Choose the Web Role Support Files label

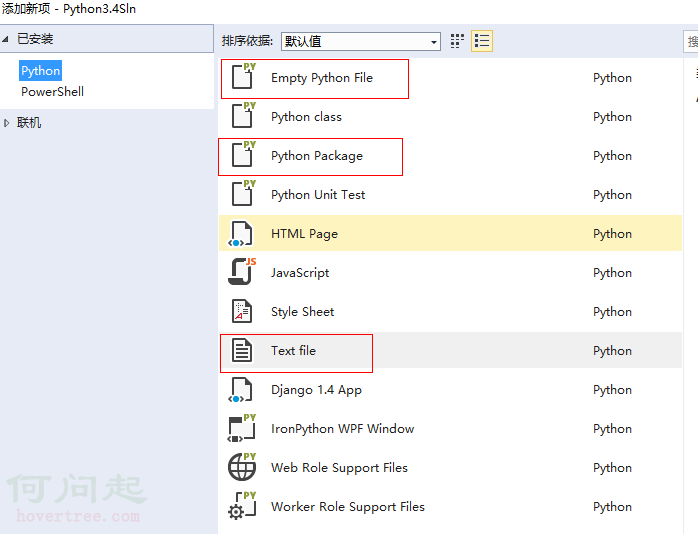pyautogui.click(x=339, y=468)
